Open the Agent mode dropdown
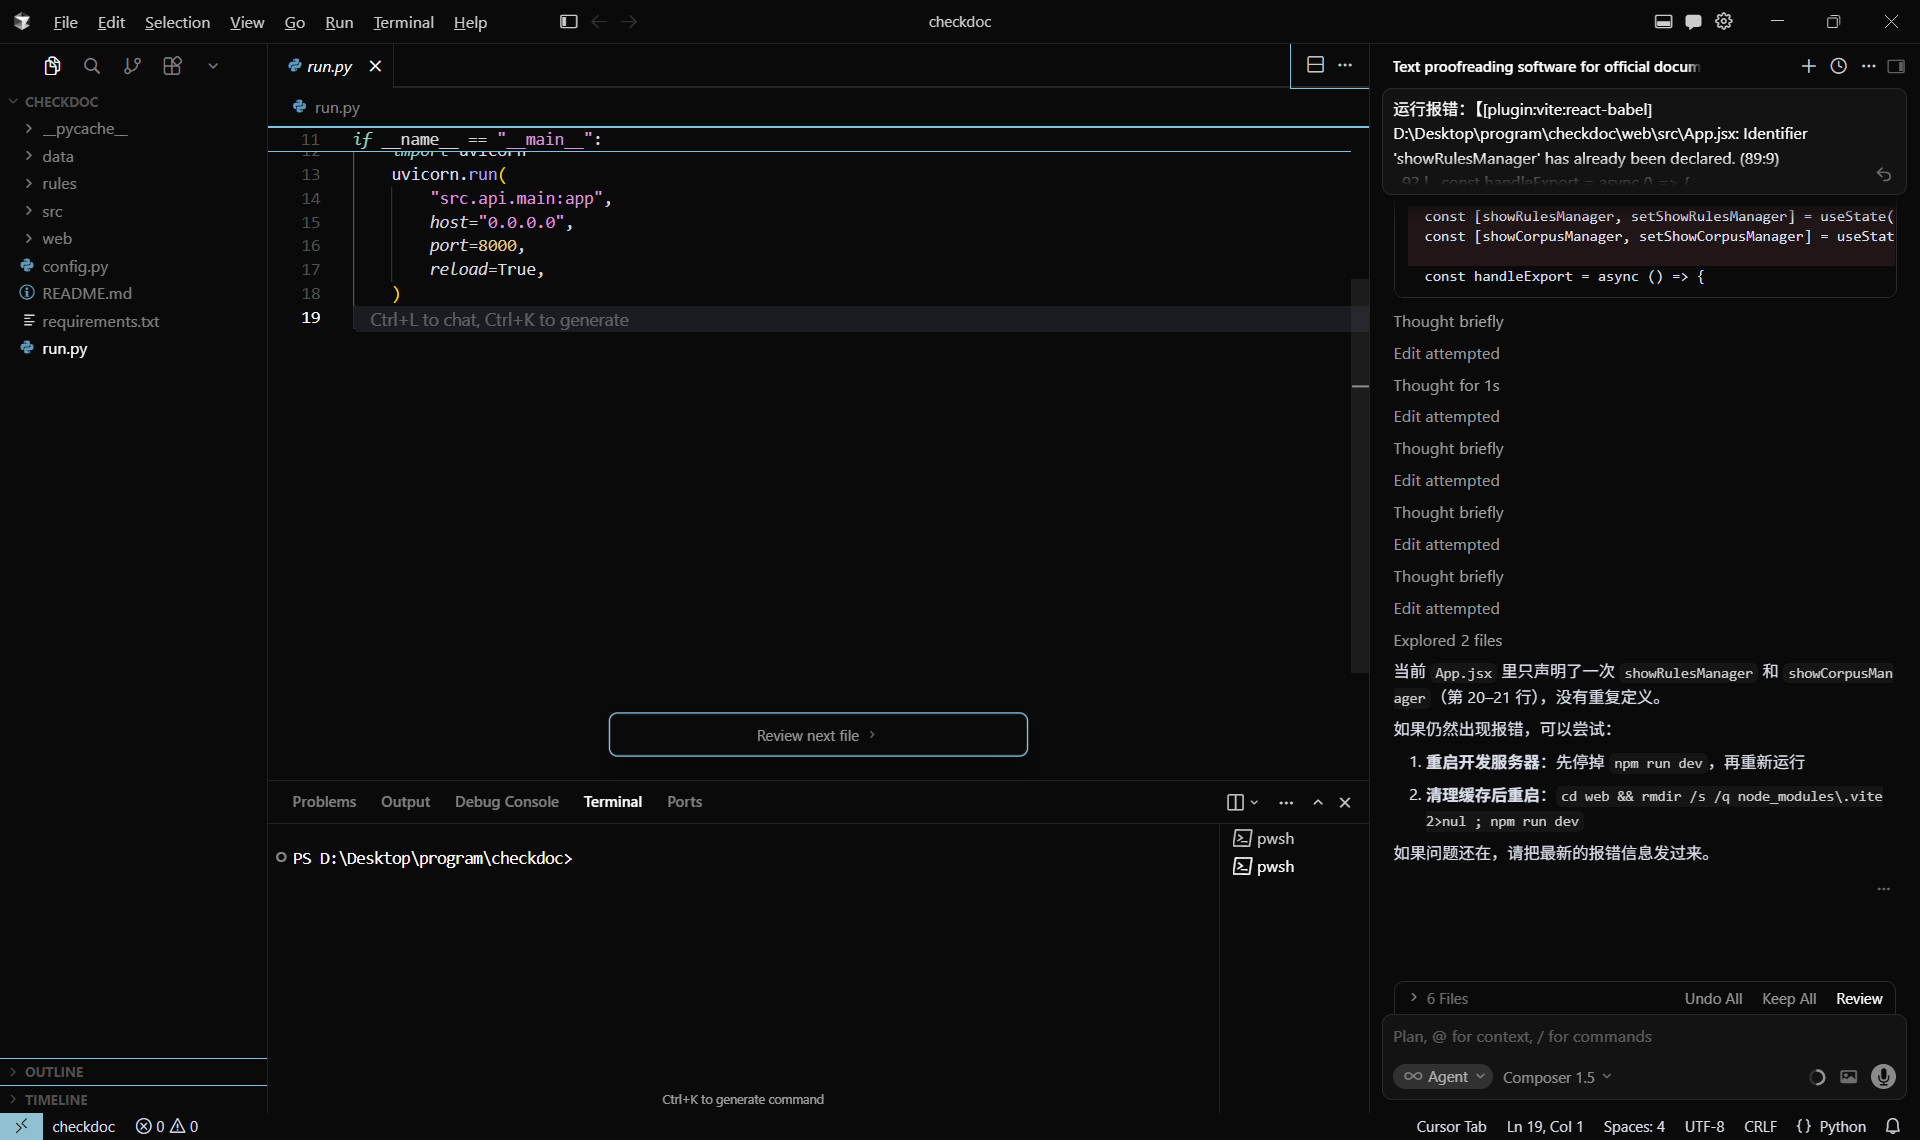The height and width of the screenshot is (1140, 1920). coord(1443,1076)
